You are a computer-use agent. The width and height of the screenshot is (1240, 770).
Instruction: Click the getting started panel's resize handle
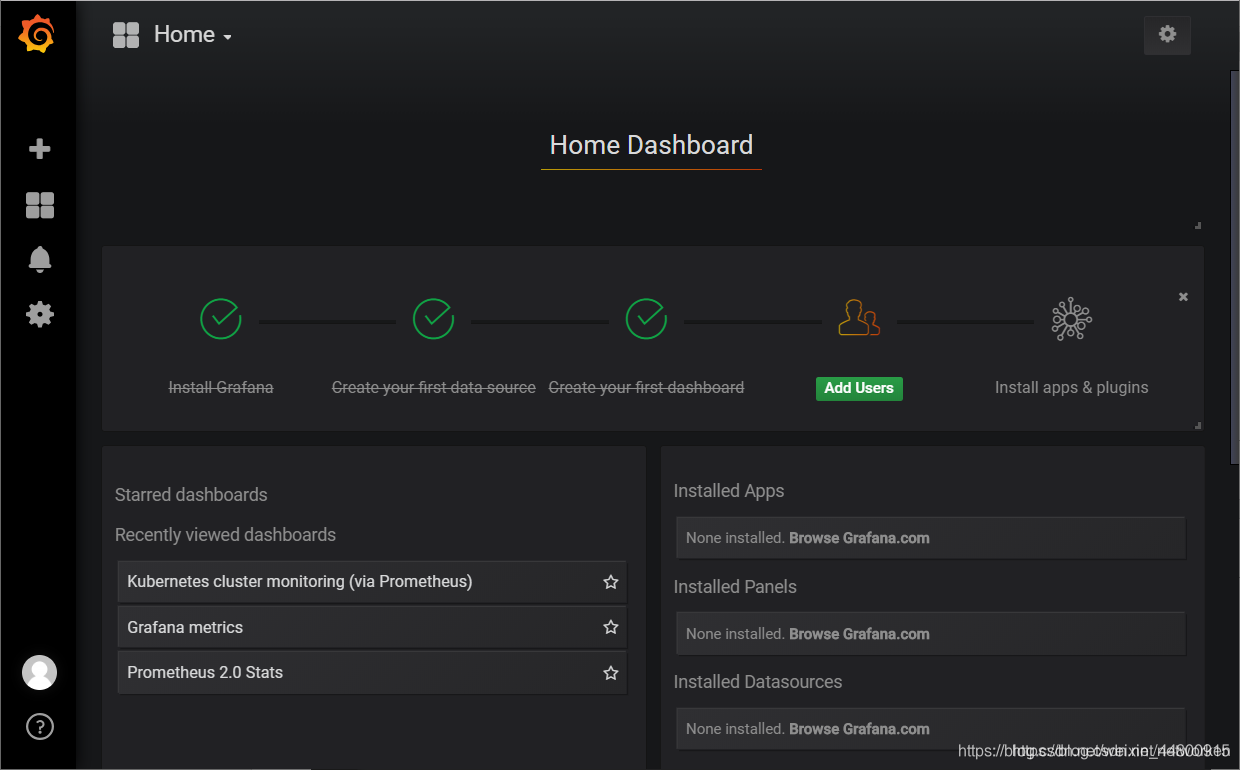coord(1198,425)
